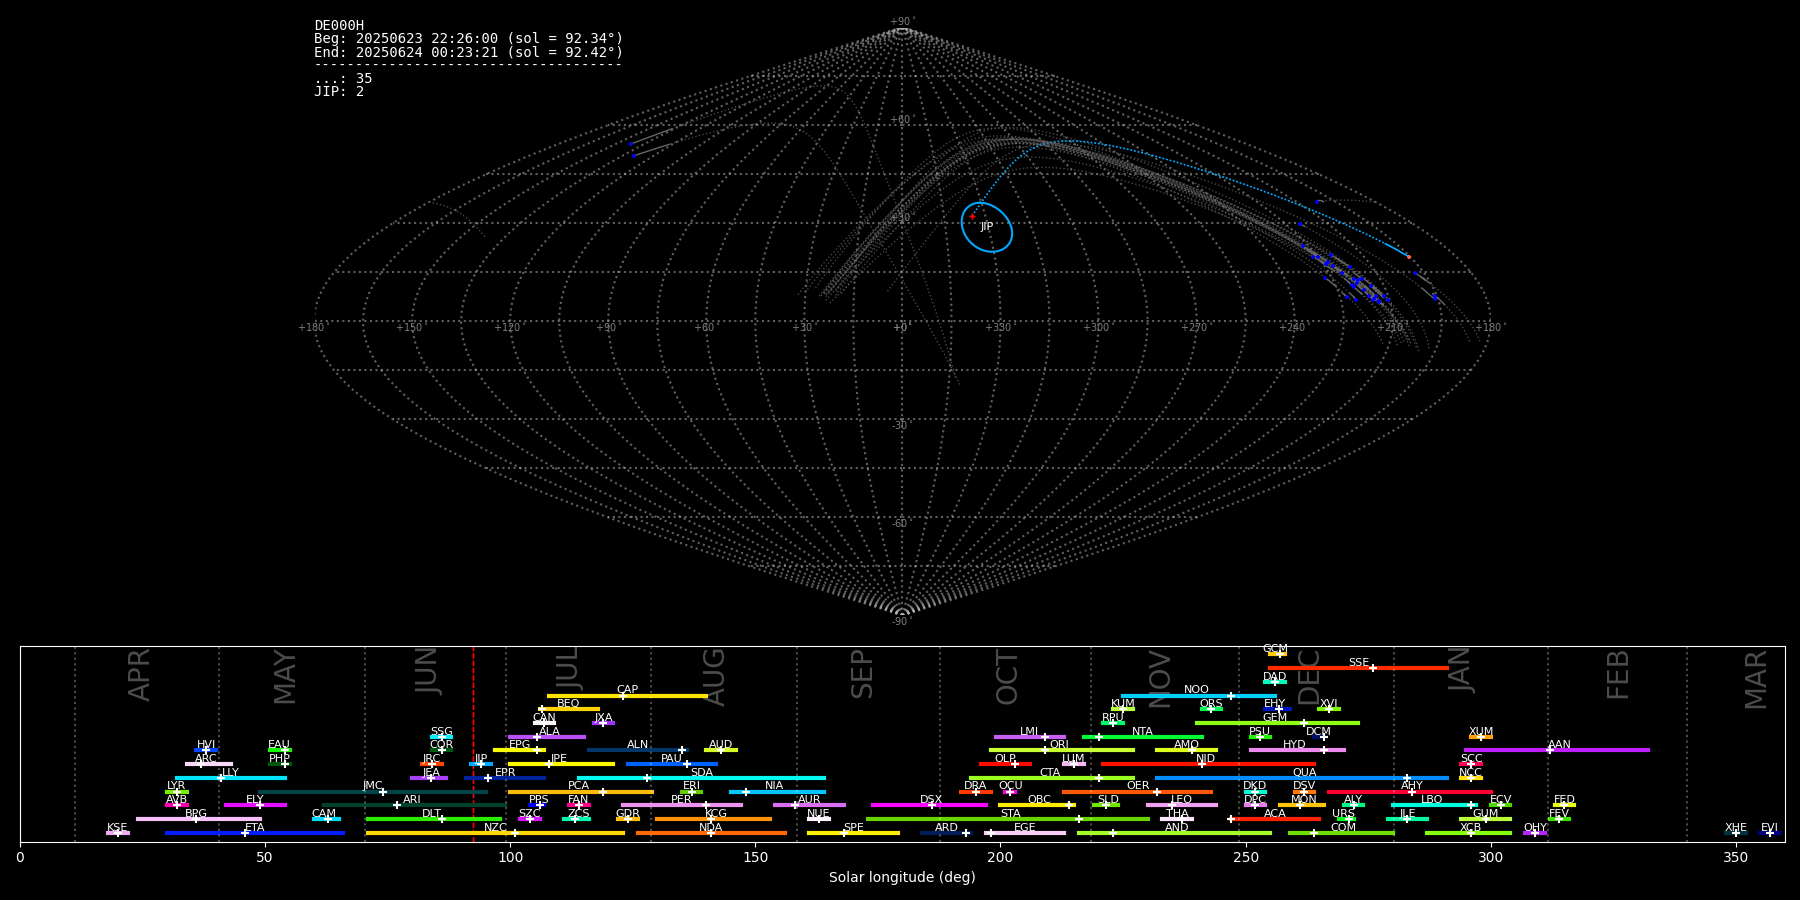Click the OCT month label

tap(1007, 677)
